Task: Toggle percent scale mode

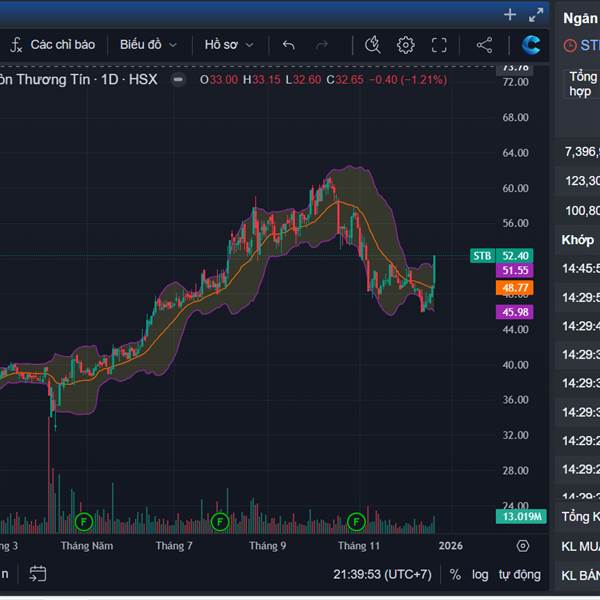Action: [x=455, y=574]
